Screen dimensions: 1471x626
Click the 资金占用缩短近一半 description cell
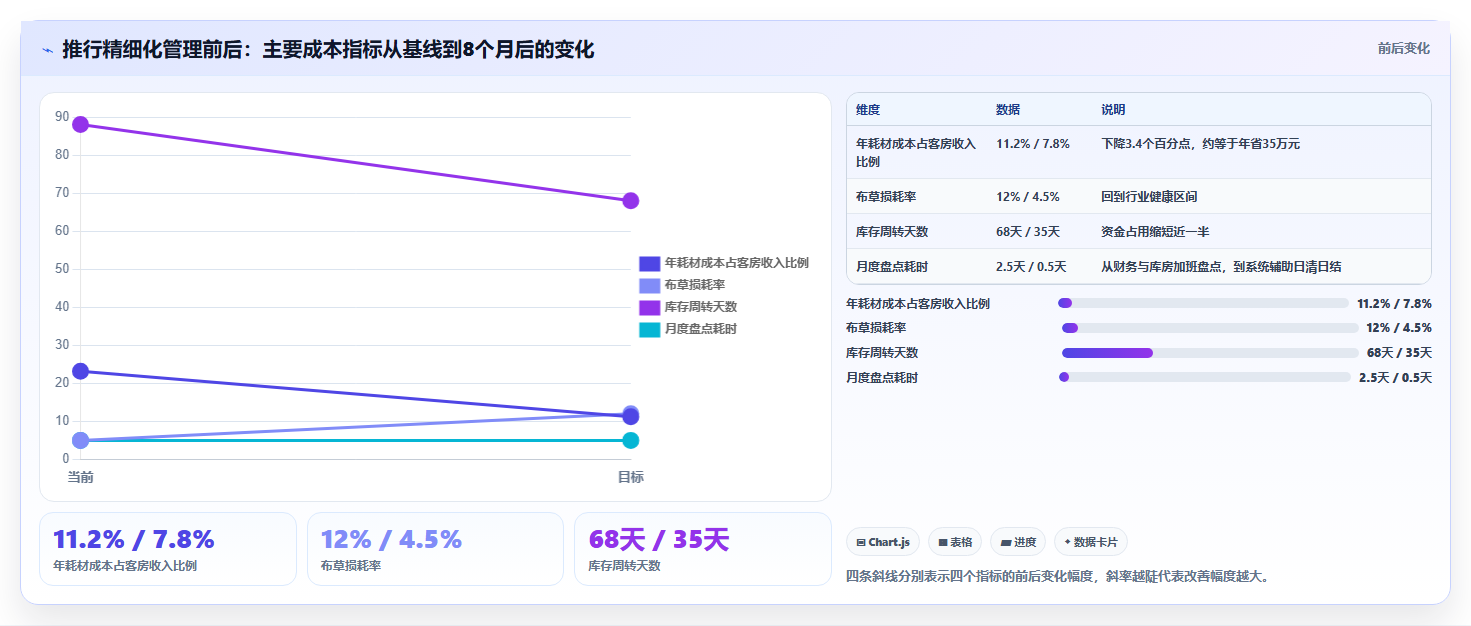pyautogui.click(x=1155, y=232)
